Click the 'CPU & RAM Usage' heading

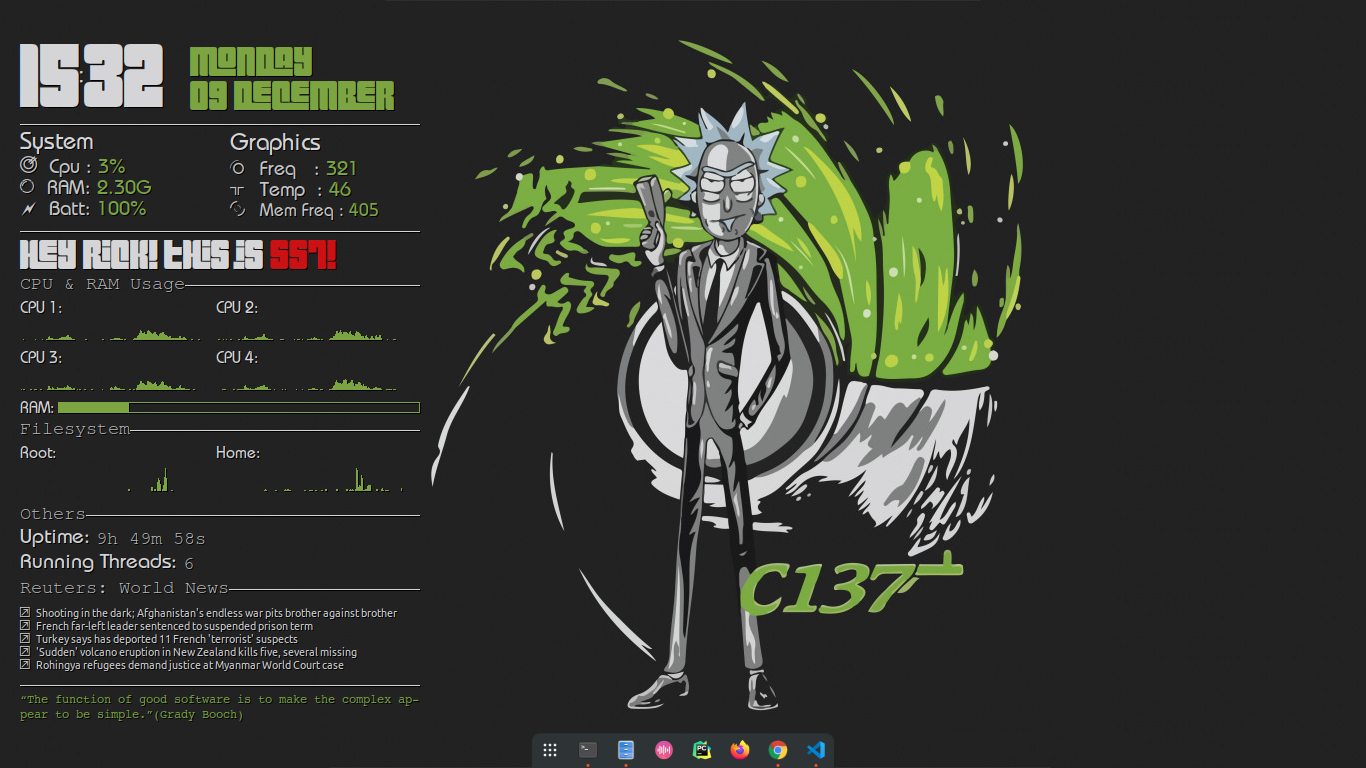(102, 284)
